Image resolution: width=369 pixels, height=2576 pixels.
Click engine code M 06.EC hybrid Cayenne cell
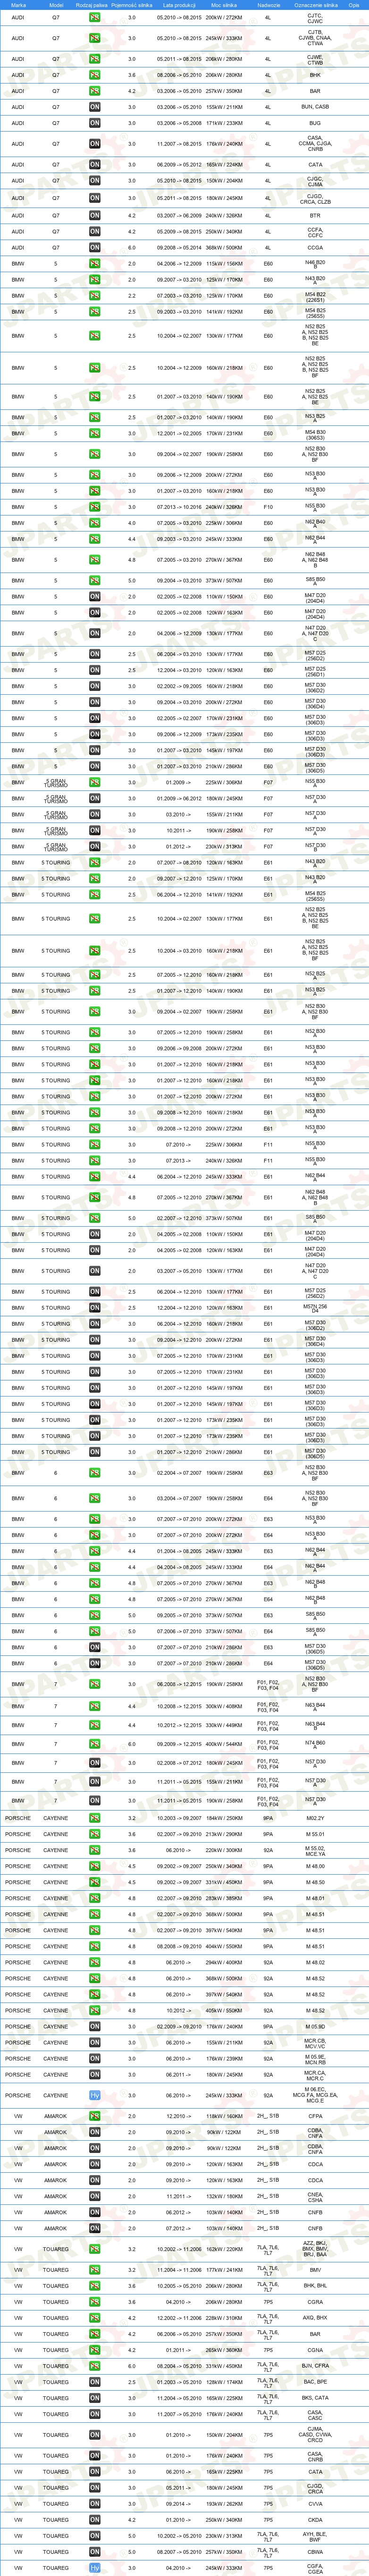click(315, 2095)
